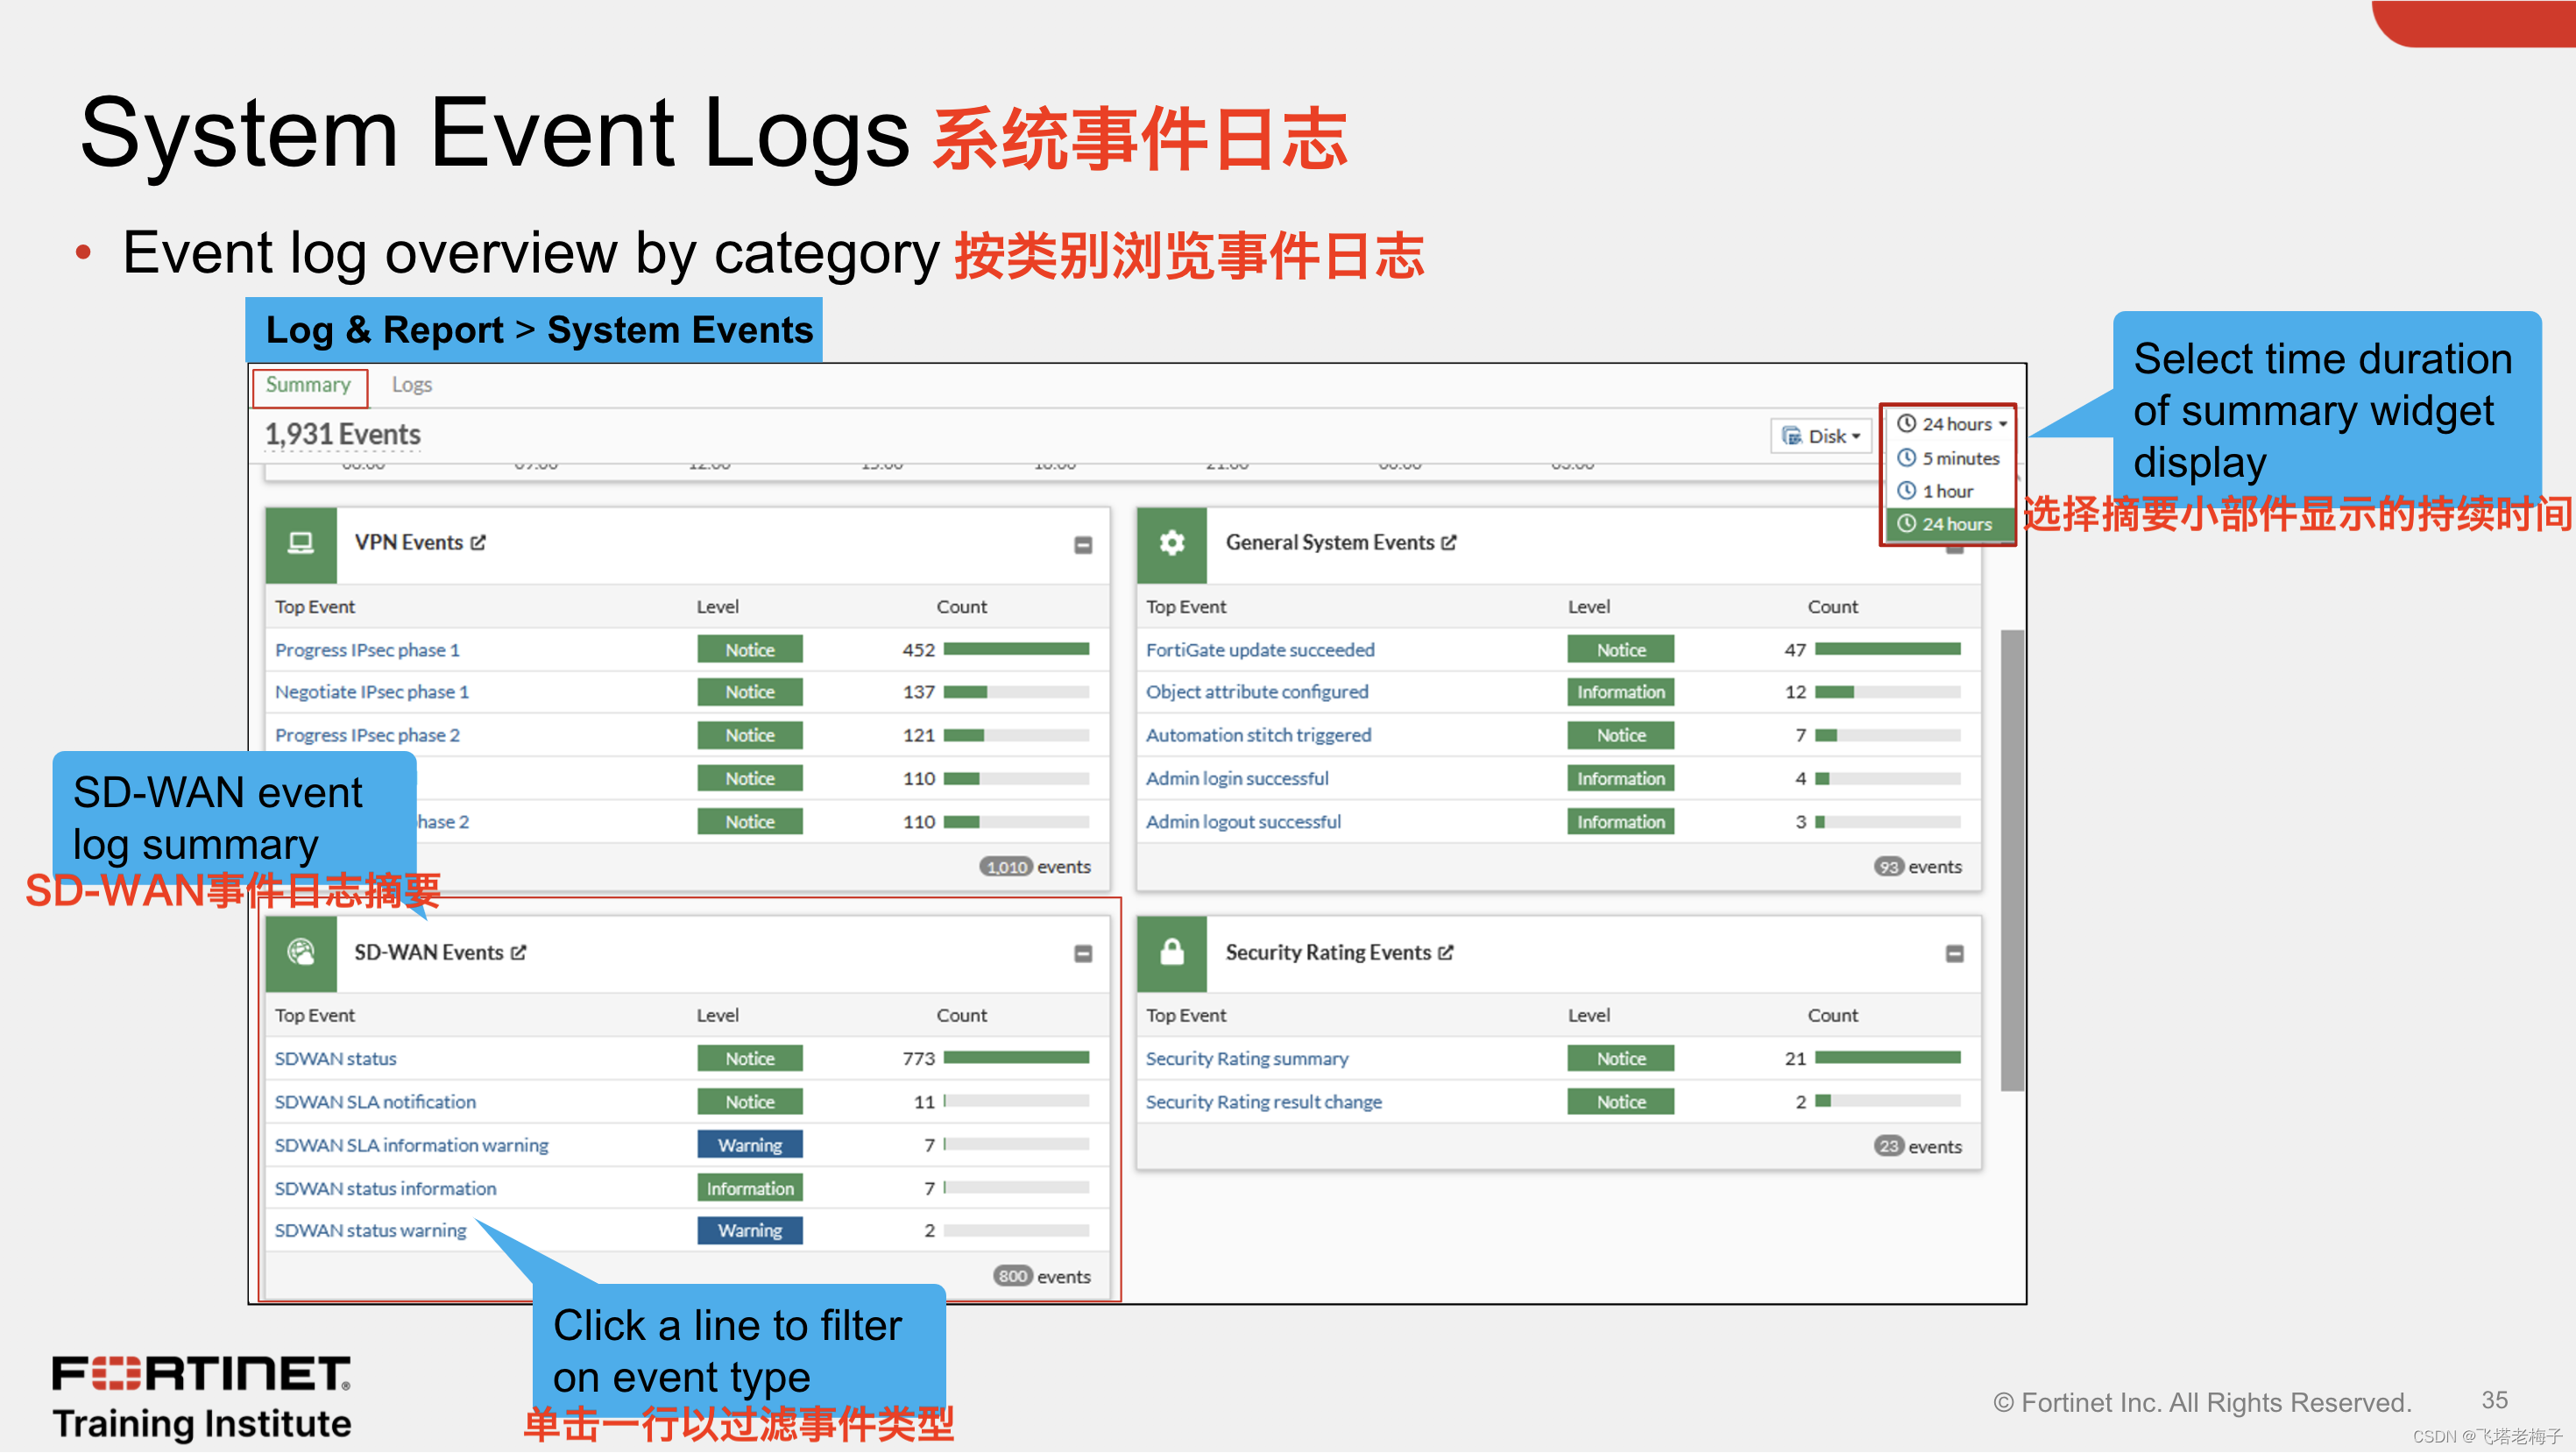The image size is (2576, 1453).
Task: Click the General System Events gear icon
Action: (1171, 543)
